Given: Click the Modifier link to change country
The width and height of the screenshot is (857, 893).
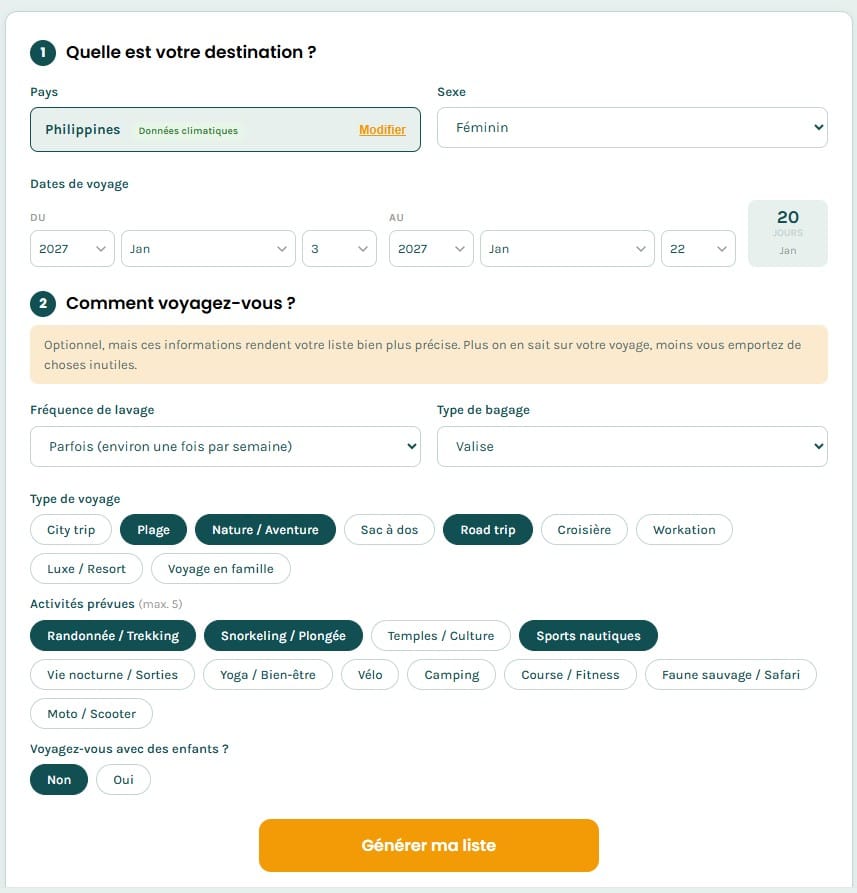Looking at the screenshot, I should click(382, 129).
